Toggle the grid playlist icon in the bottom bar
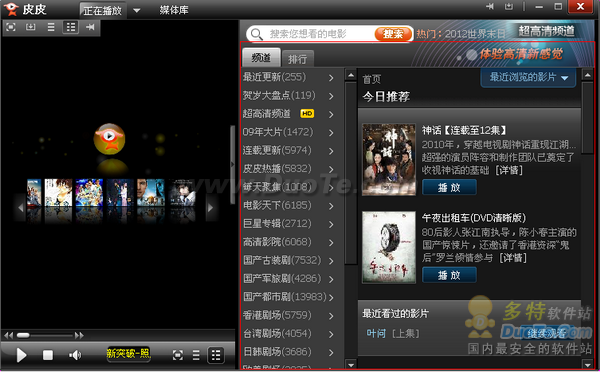The image size is (600, 372). [216, 355]
